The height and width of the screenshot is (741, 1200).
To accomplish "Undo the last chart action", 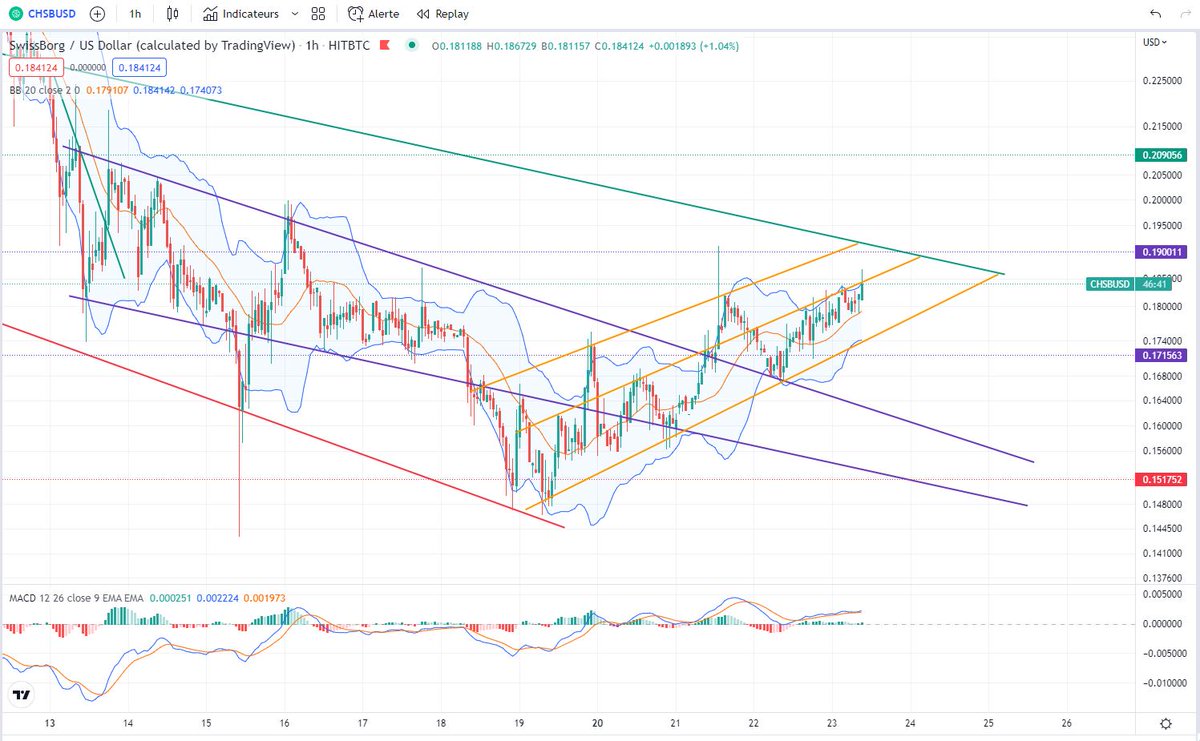I will [1156, 14].
